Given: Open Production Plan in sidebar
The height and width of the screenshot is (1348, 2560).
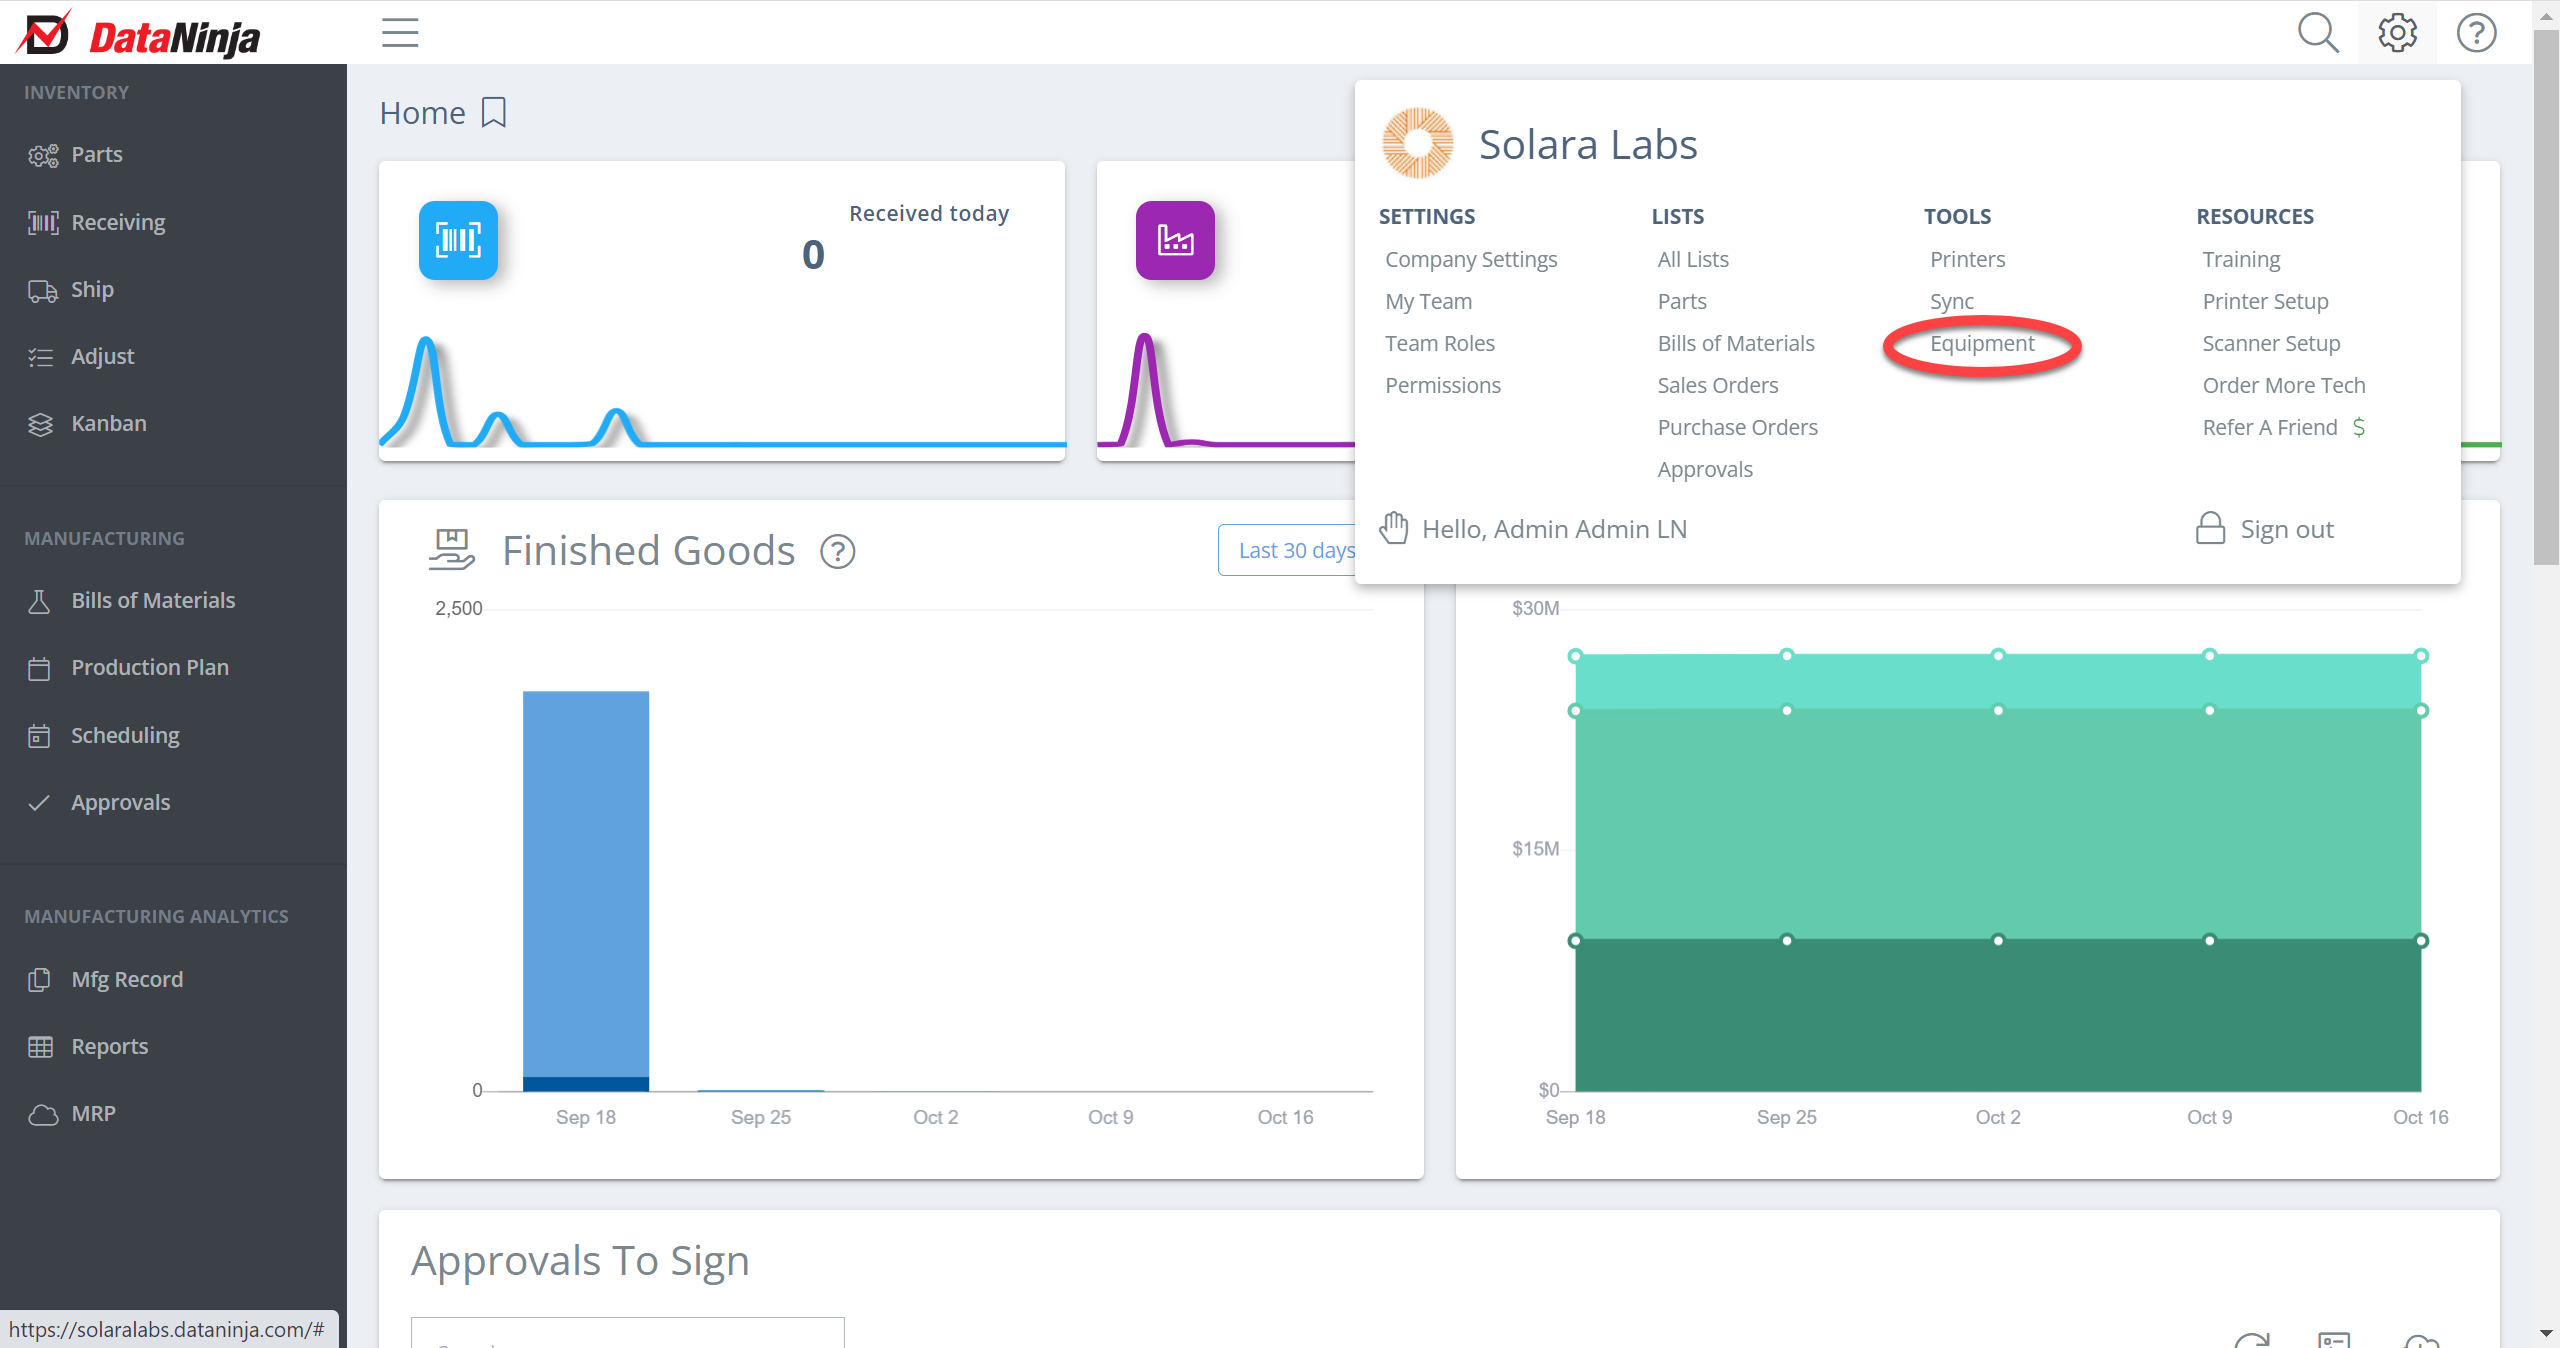Looking at the screenshot, I should [150, 668].
